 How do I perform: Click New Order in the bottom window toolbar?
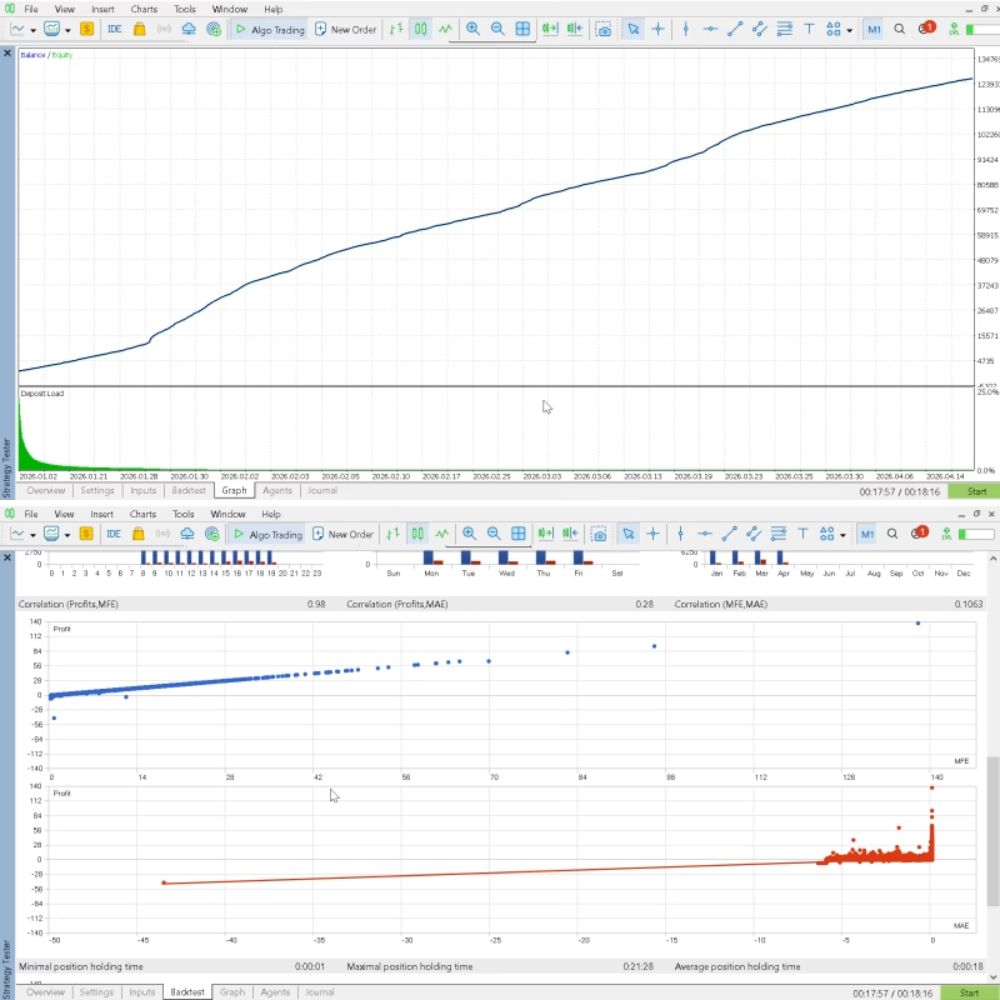tap(343, 534)
